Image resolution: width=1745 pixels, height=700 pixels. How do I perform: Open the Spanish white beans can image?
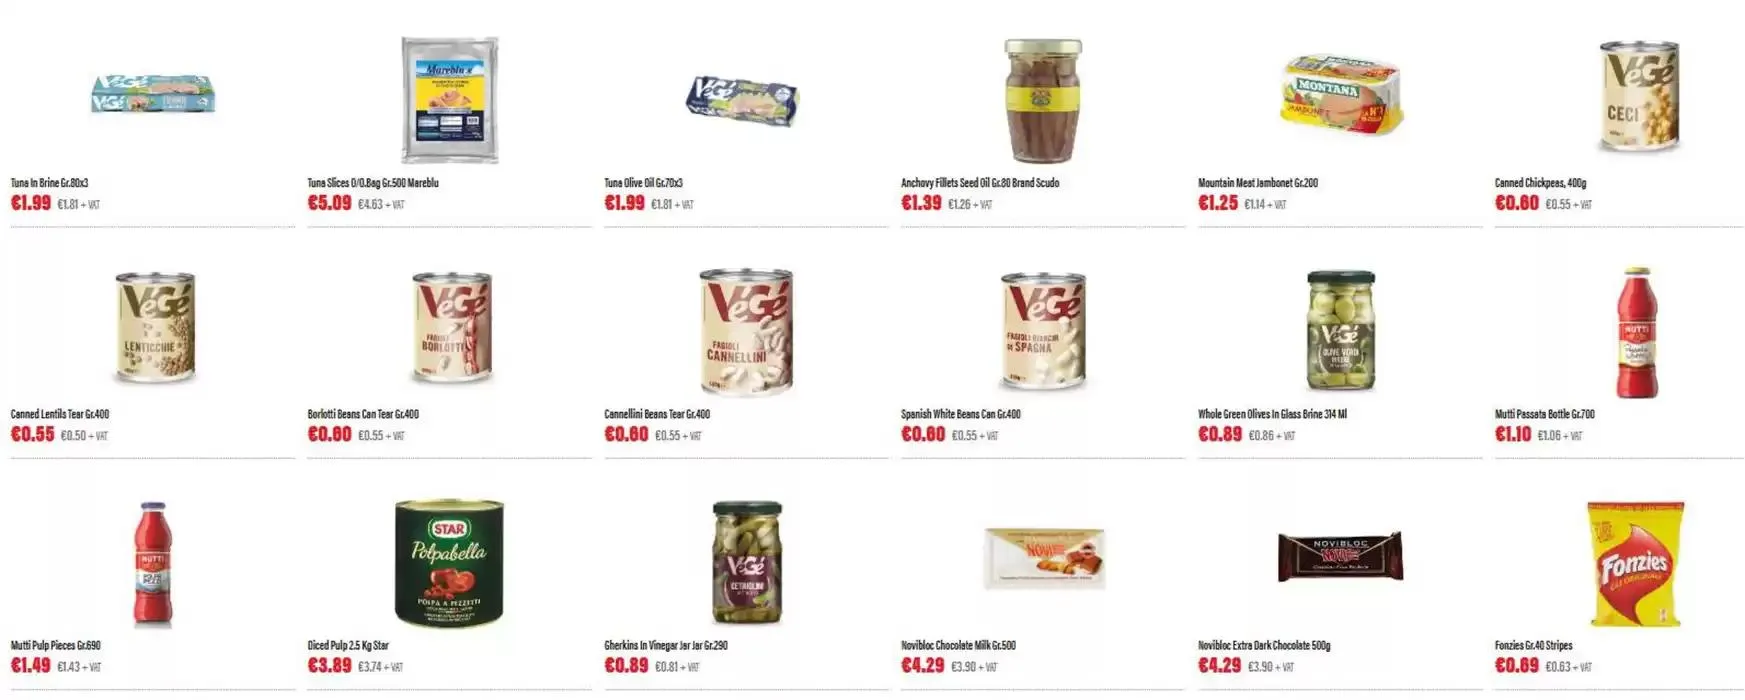[x=1043, y=330]
